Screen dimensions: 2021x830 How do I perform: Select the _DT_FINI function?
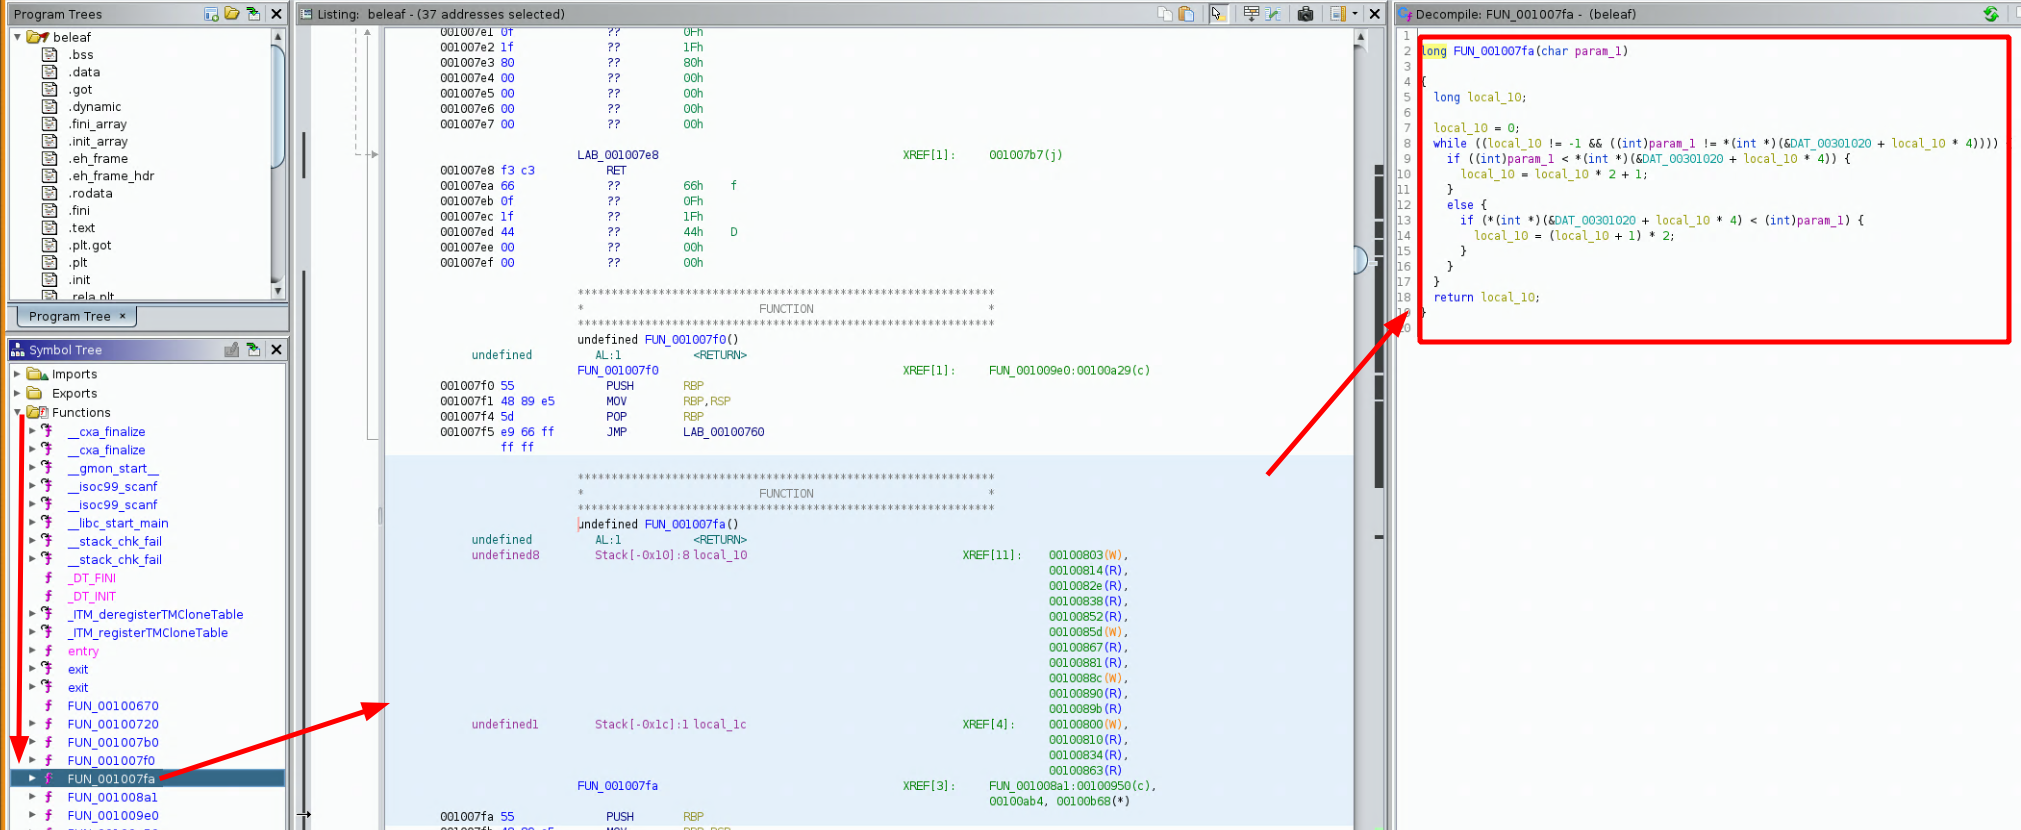click(x=92, y=578)
